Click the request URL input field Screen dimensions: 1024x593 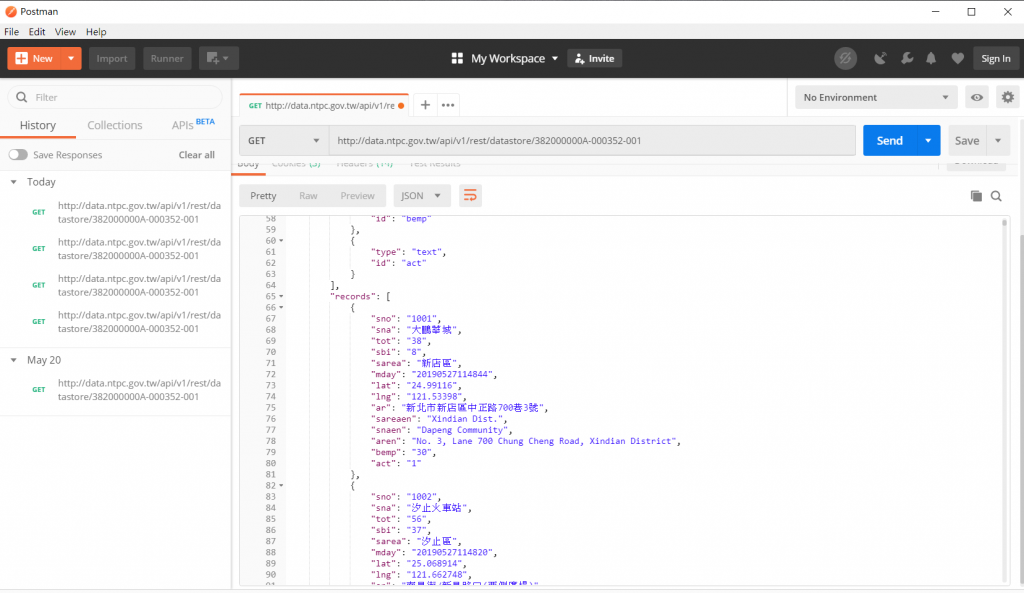[592, 140]
